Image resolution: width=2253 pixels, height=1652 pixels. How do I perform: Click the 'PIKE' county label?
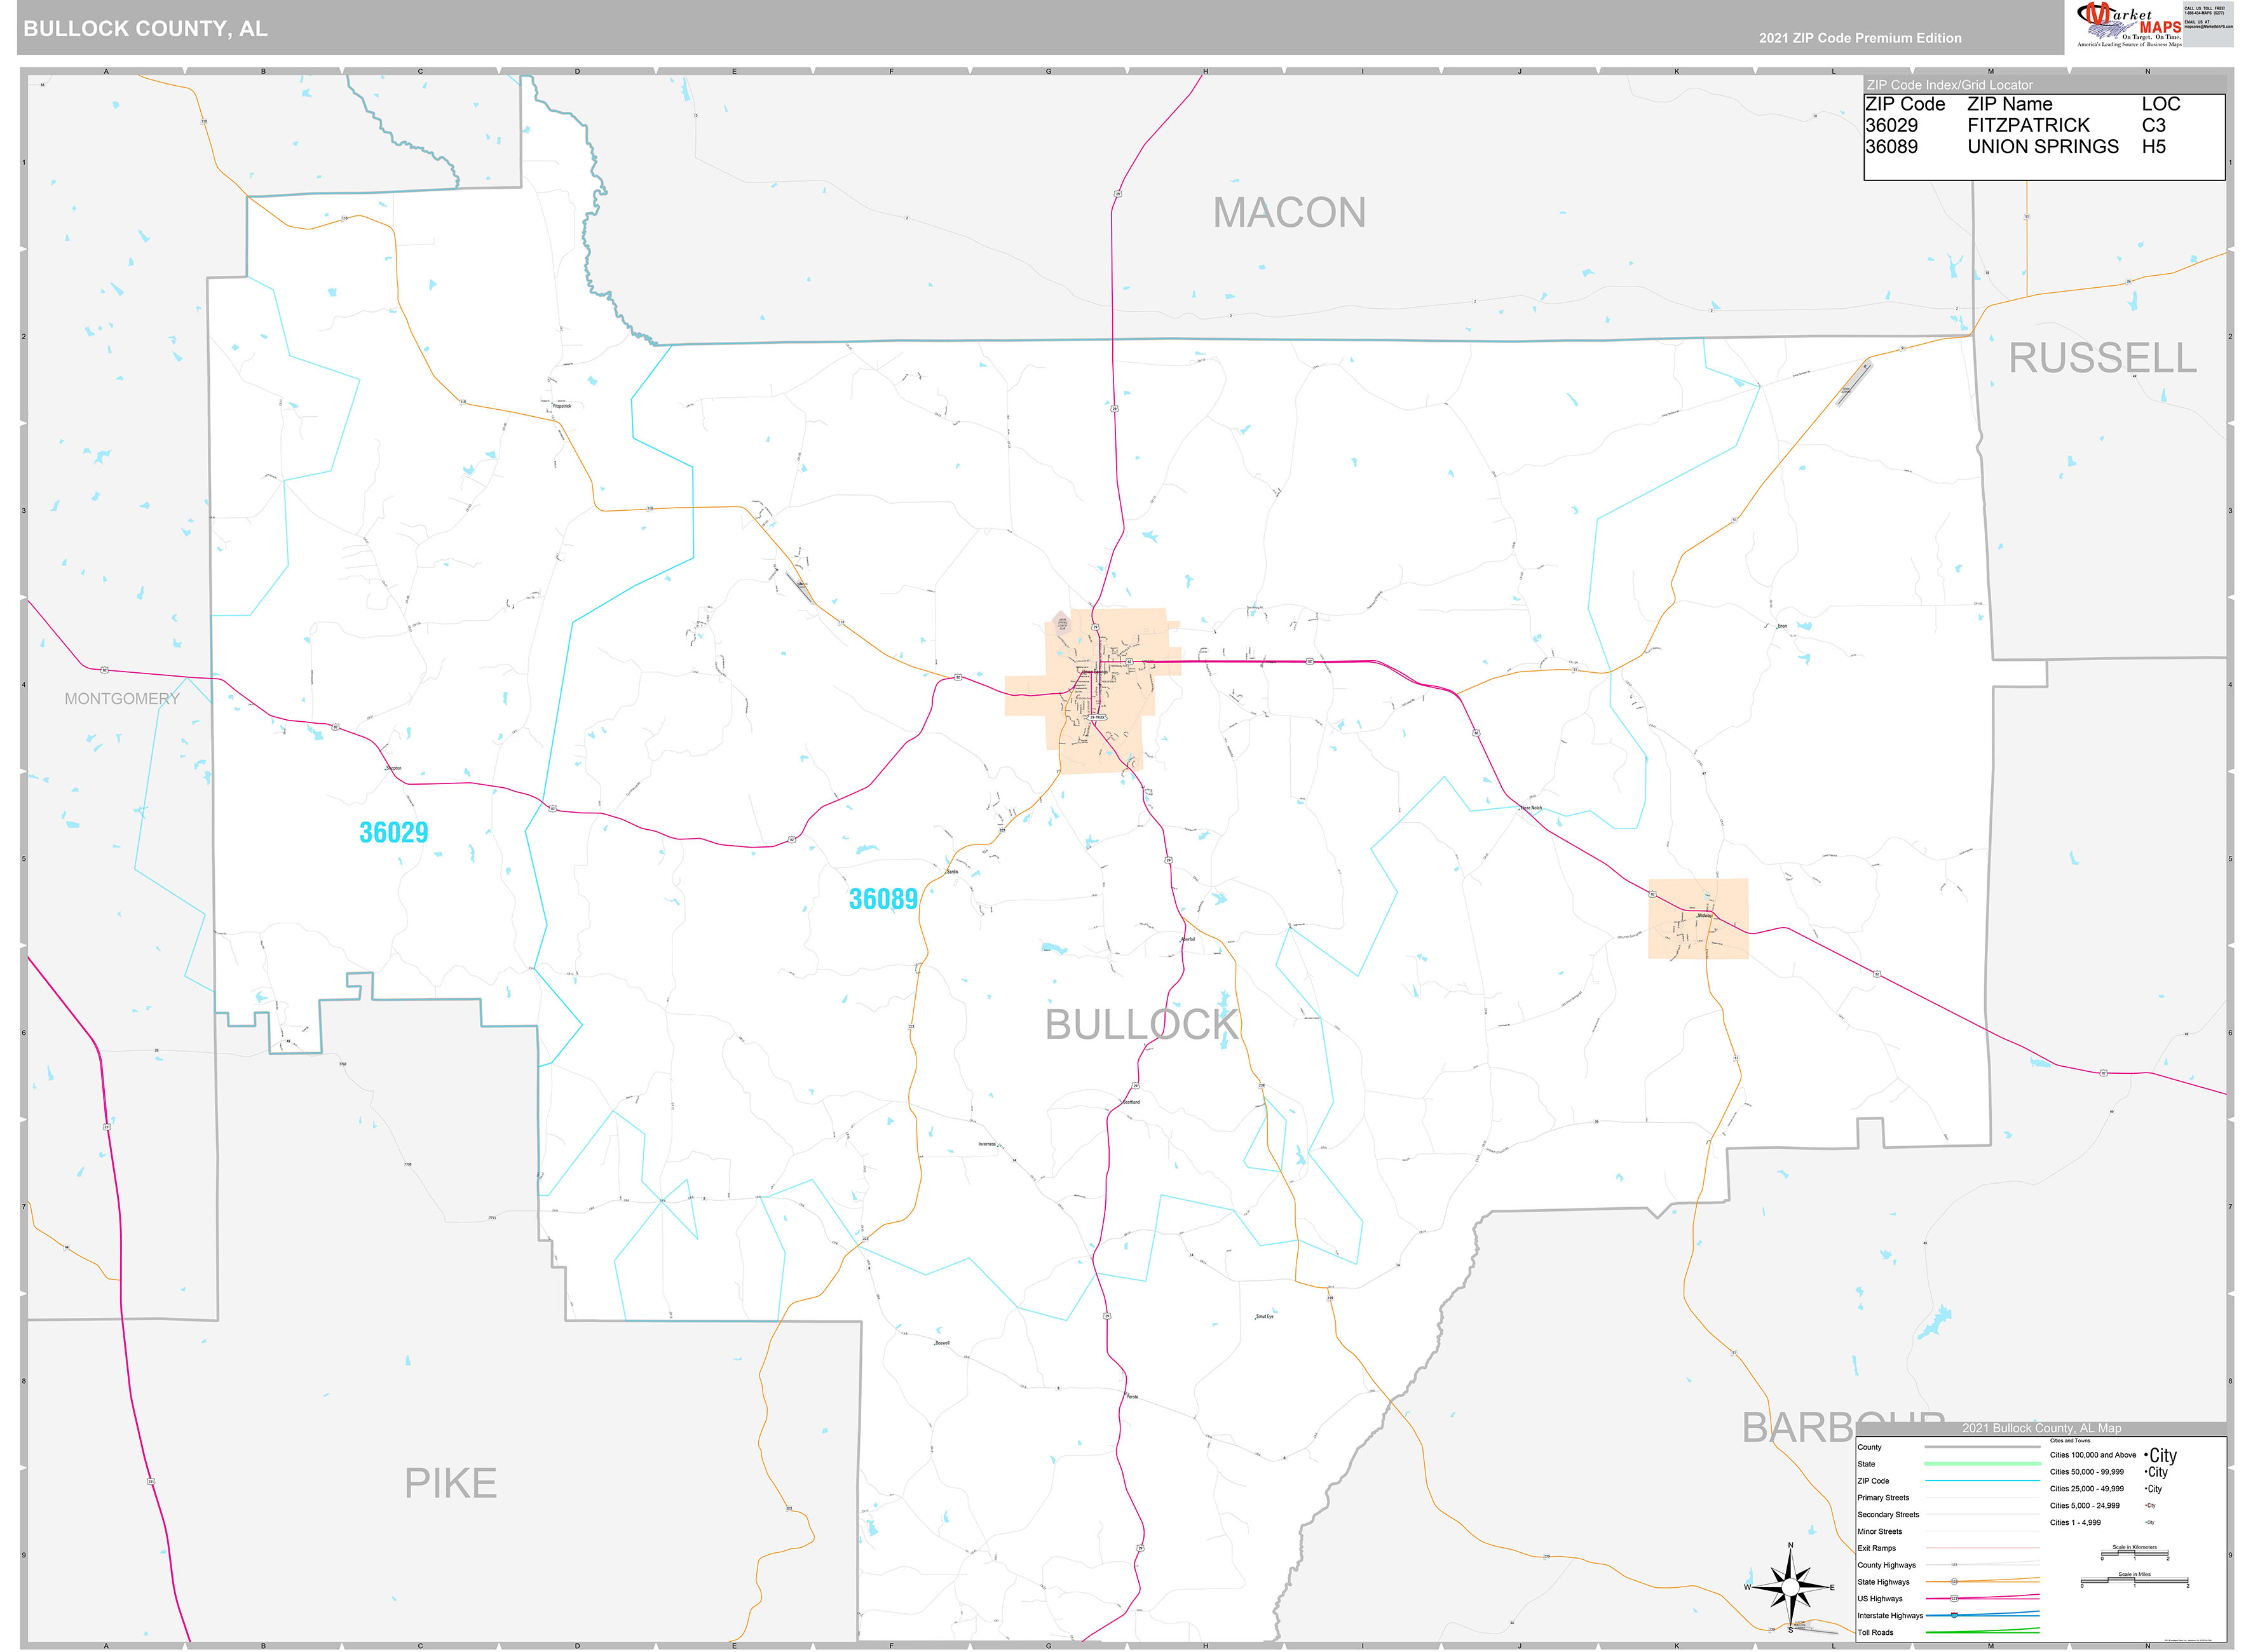pyautogui.click(x=450, y=1483)
